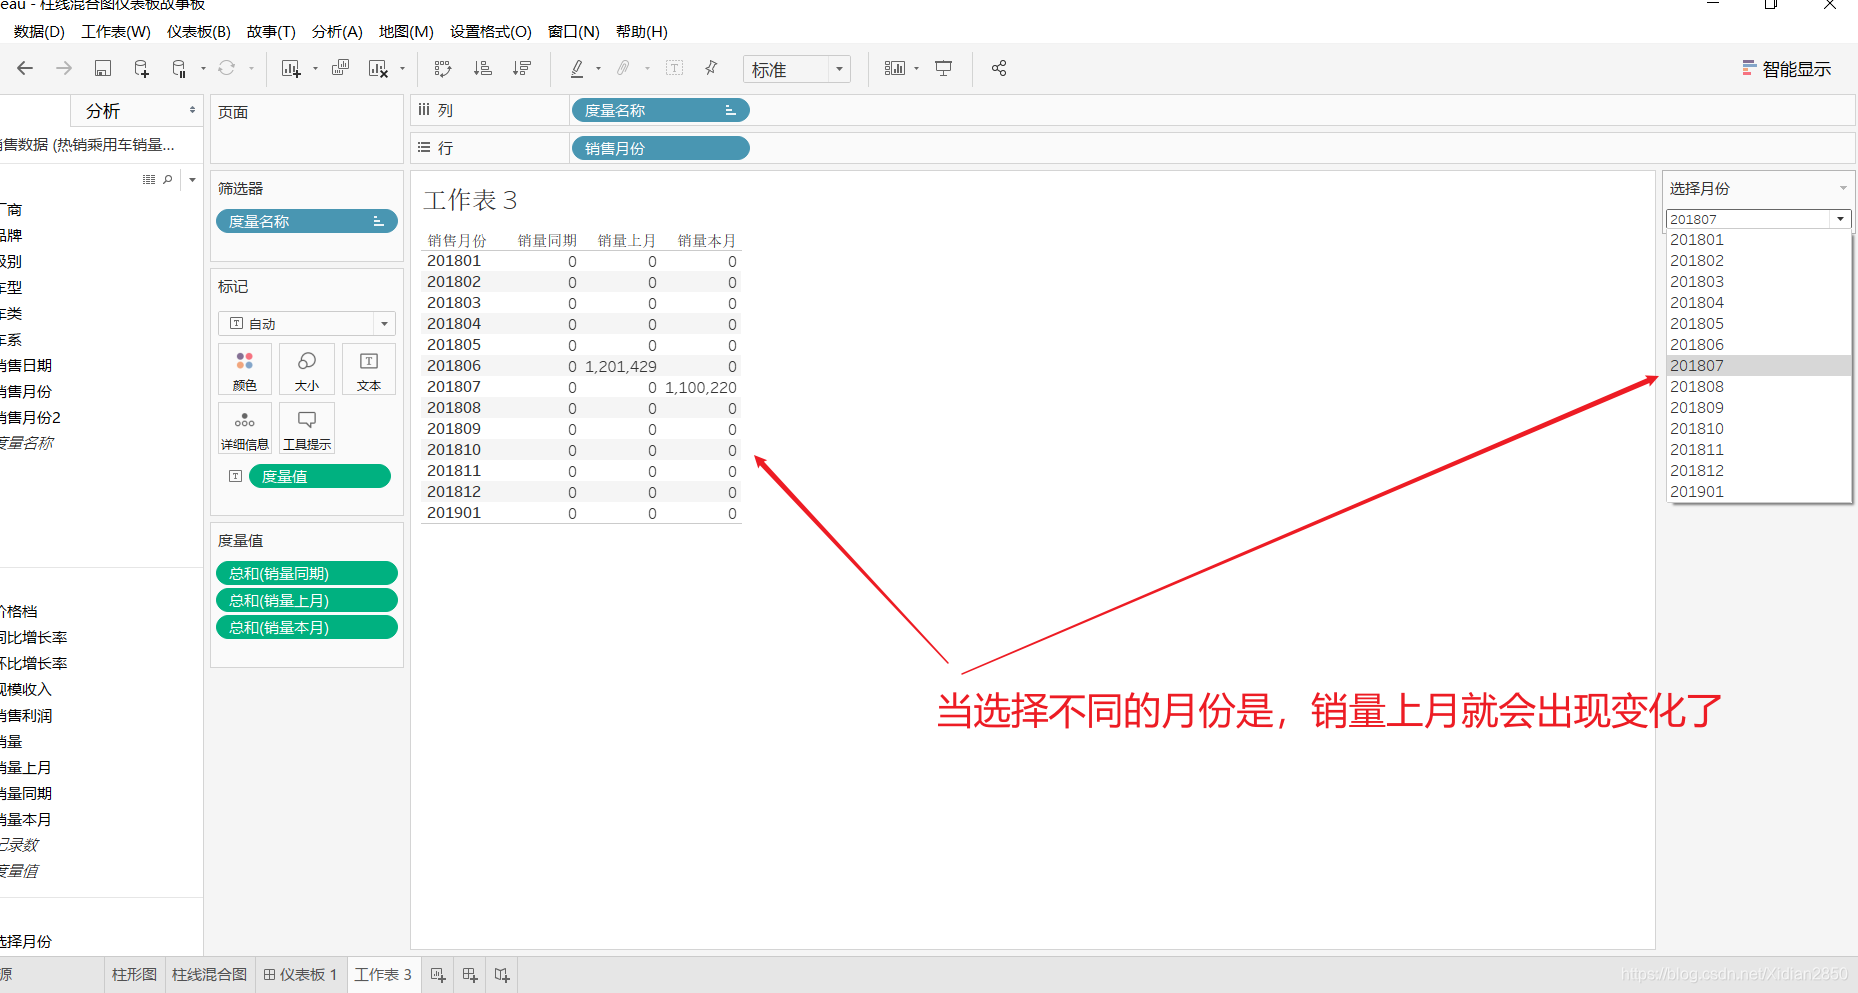
Task: Select the 工作表 3 tab
Action: click(x=383, y=975)
